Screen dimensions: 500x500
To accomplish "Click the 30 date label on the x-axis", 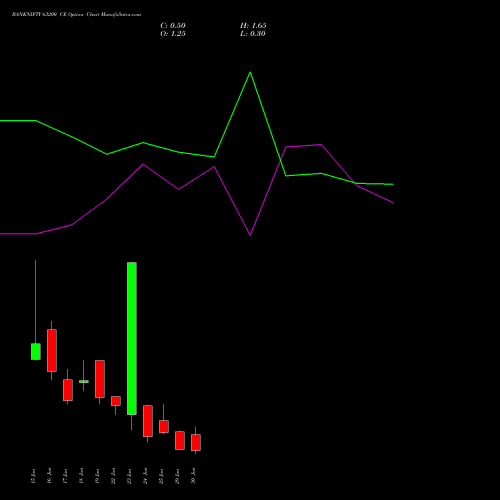I will 193,476.
